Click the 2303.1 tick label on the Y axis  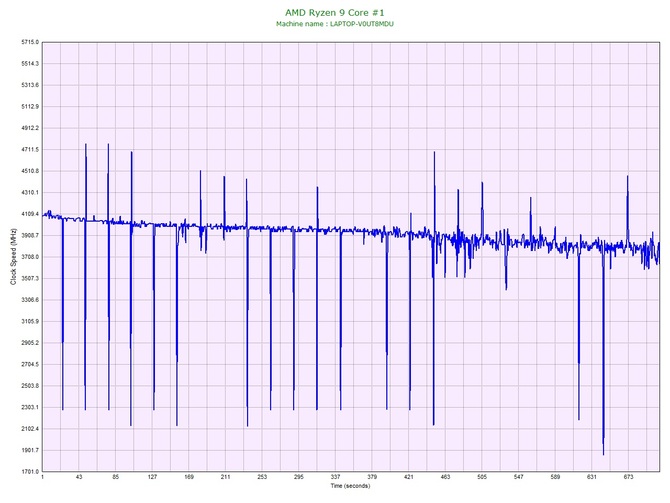point(24,407)
